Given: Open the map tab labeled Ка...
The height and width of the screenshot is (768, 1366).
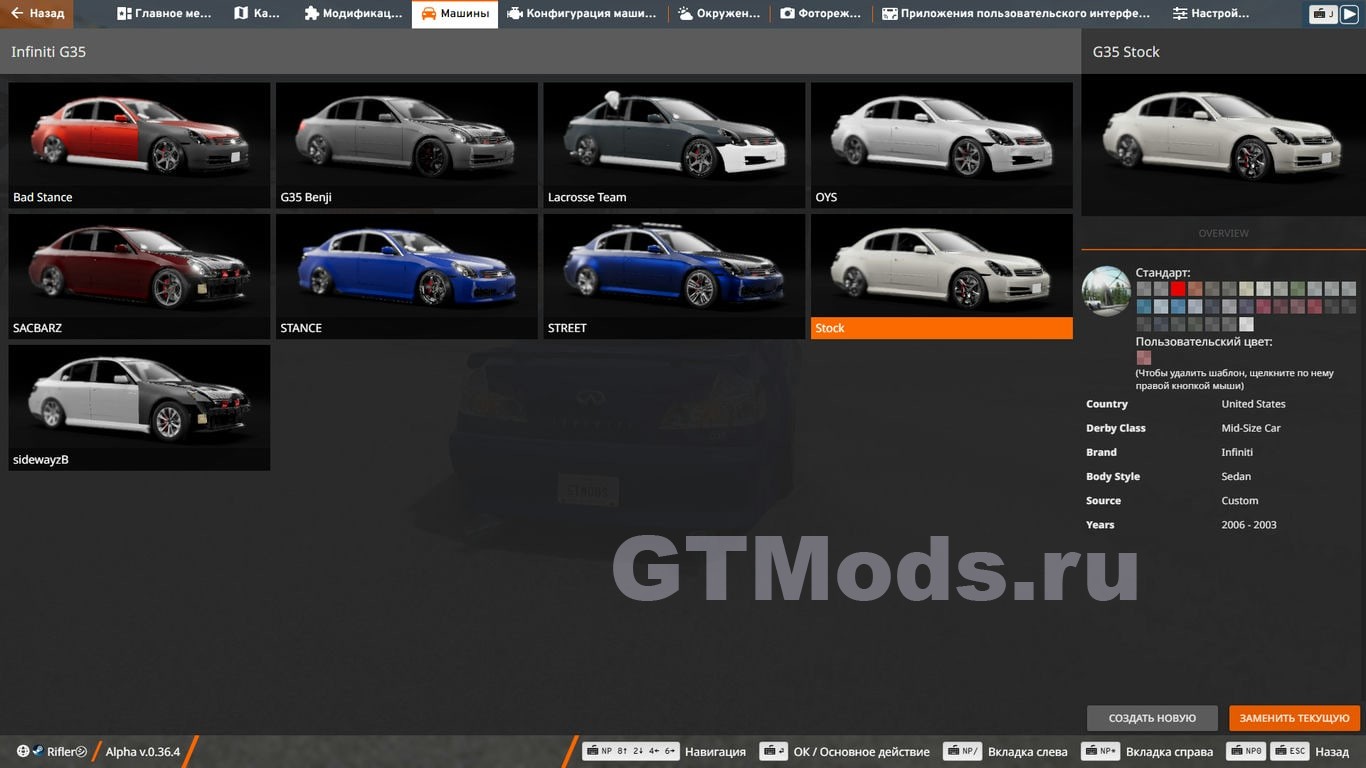Looking at the screenshot, I should click(x=257, y=14).
